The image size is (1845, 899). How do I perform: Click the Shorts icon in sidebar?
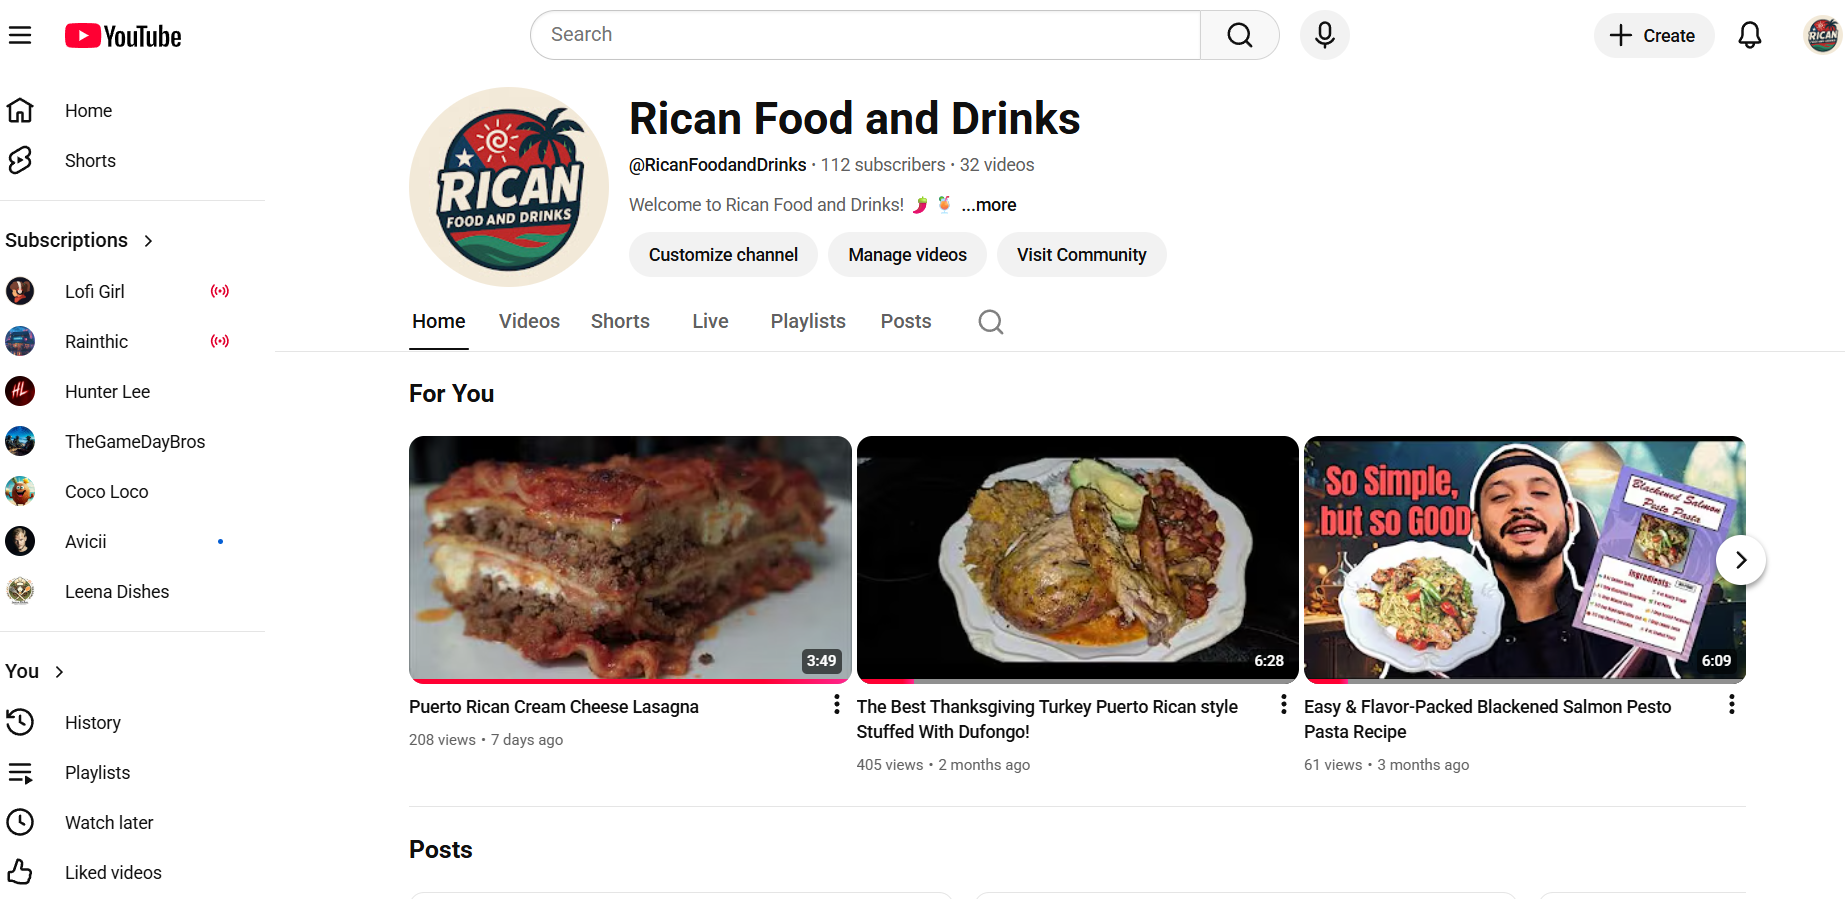pyautogui.click(x=20, y=160)
